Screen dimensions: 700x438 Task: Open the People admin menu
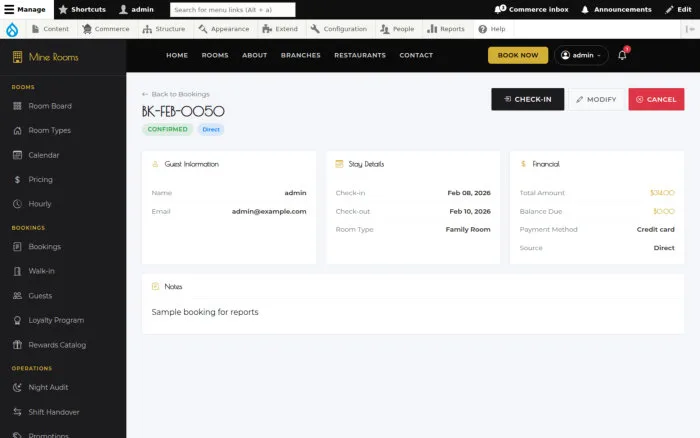(x=397, y=29)
